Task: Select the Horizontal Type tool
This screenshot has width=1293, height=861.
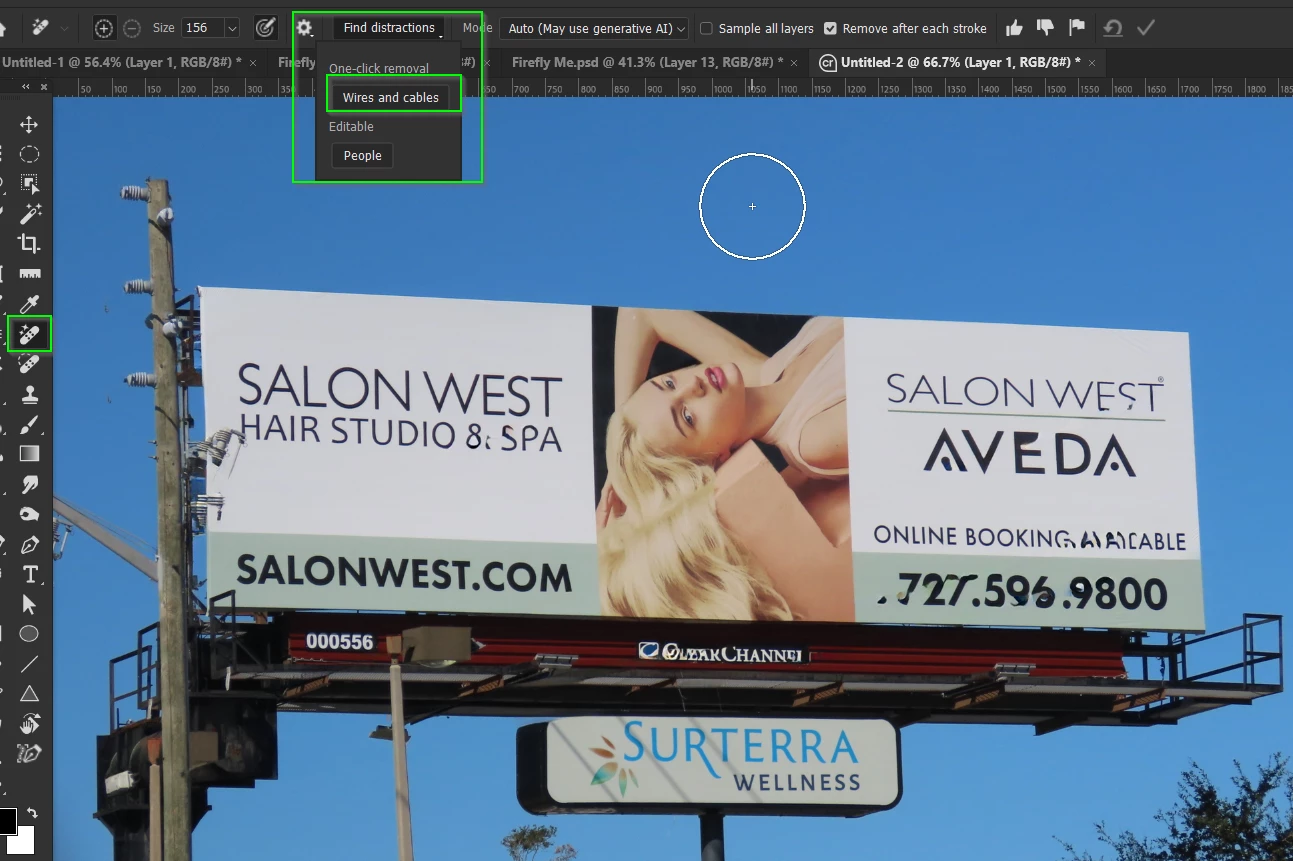Action: (29, 574)
